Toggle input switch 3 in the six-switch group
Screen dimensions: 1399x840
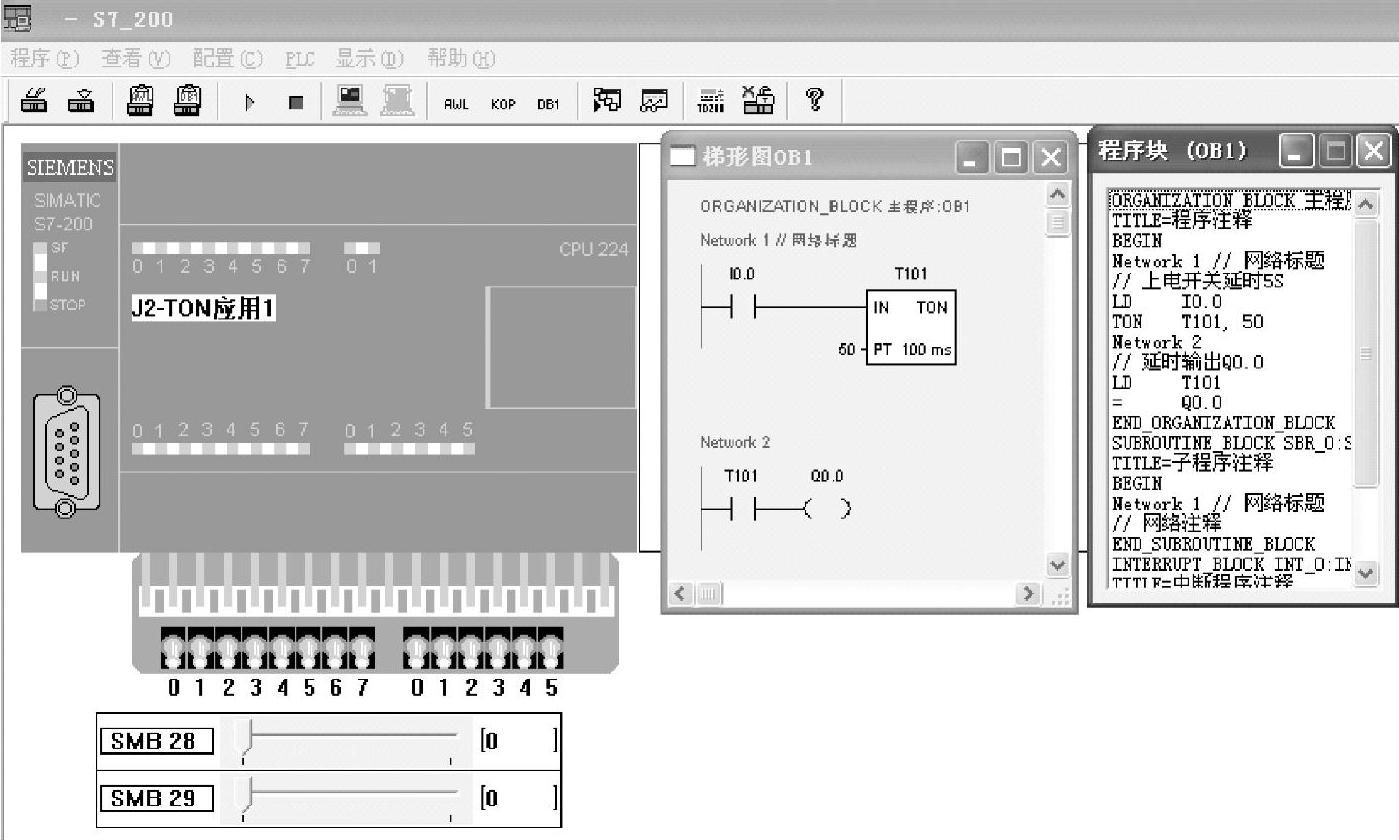(497, 649)
